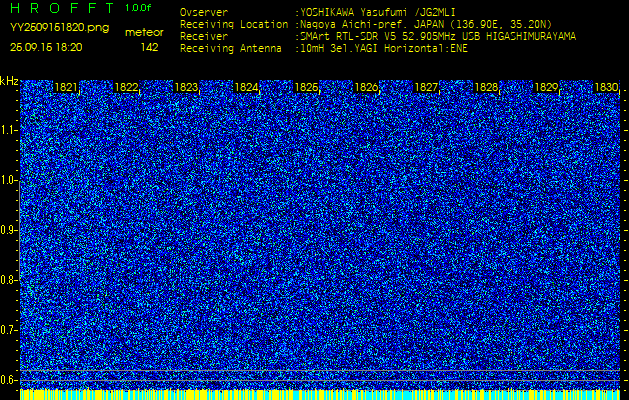Click the meteor count 142
Image resolution: width=629 pixels, height=400 pixels.
point(149,47)
